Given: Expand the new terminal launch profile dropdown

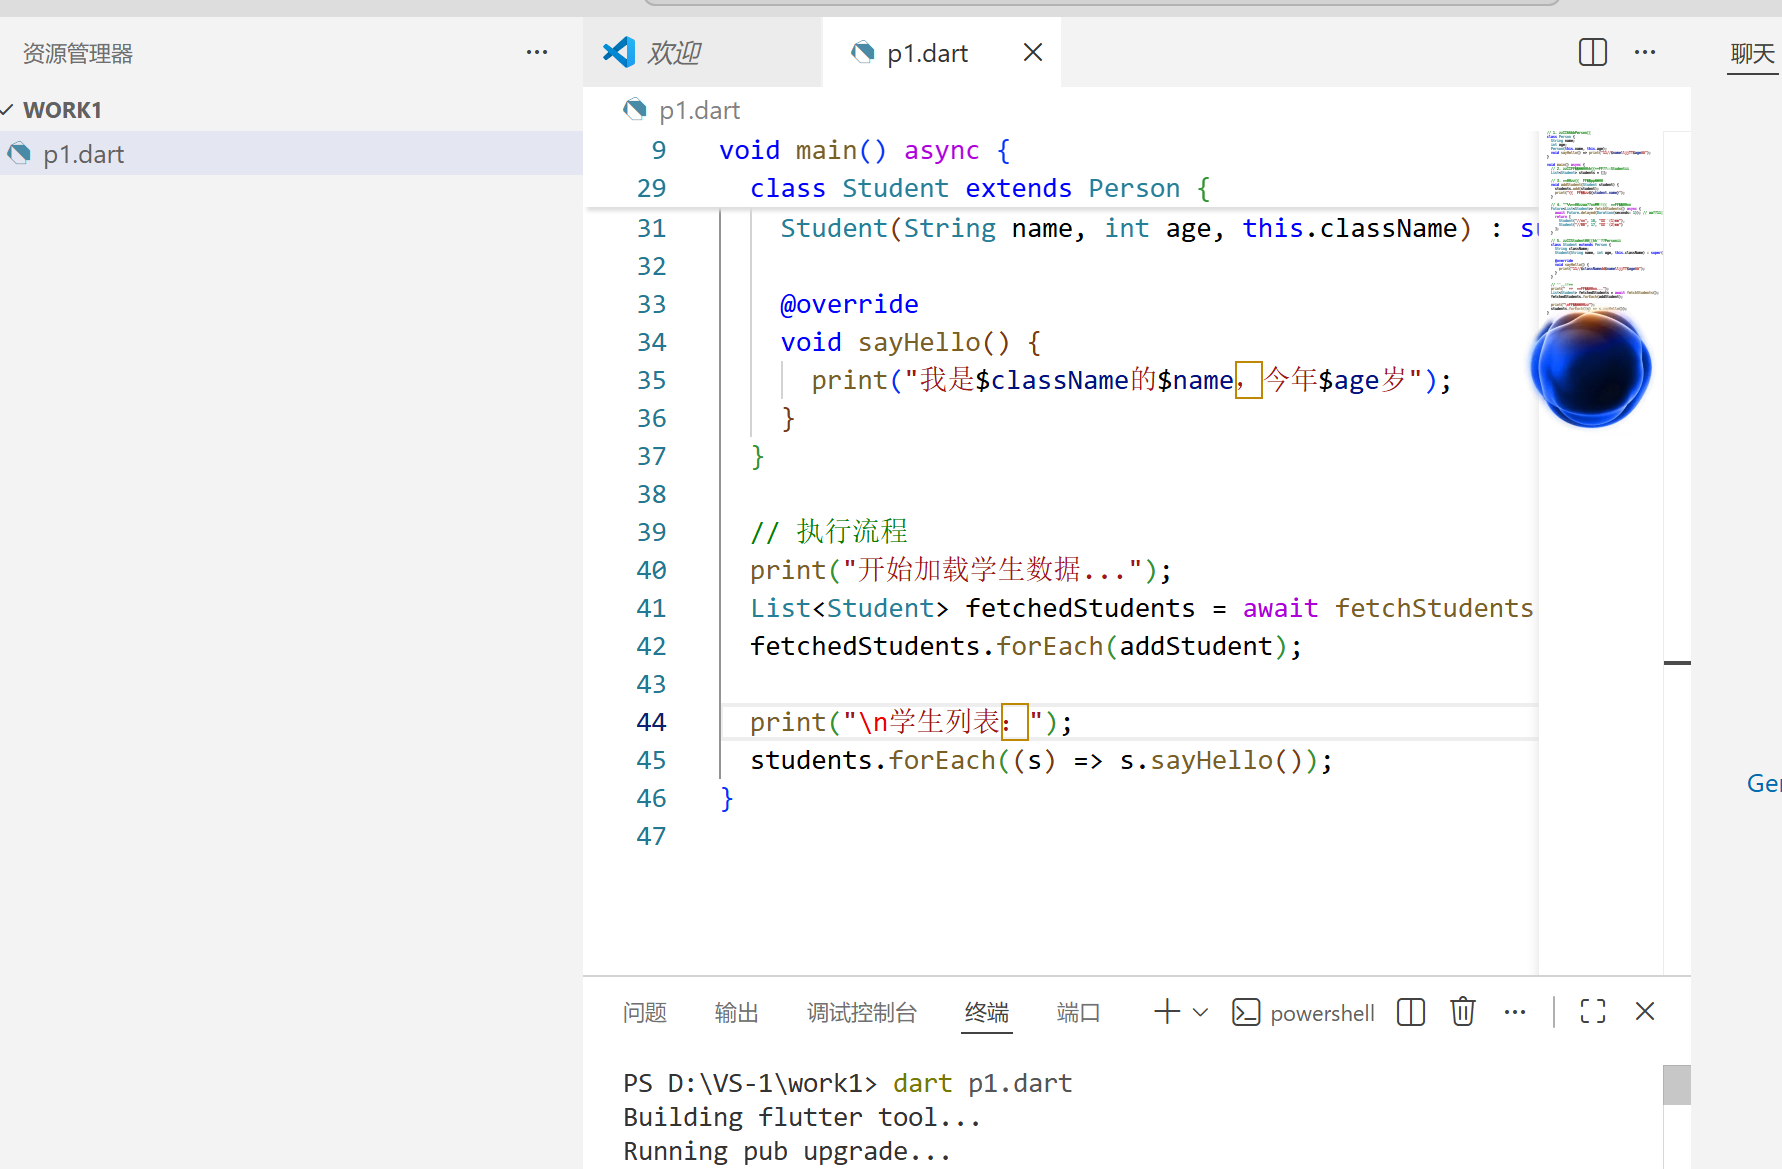Looking at the screenshot, I should [1201, 1012].
